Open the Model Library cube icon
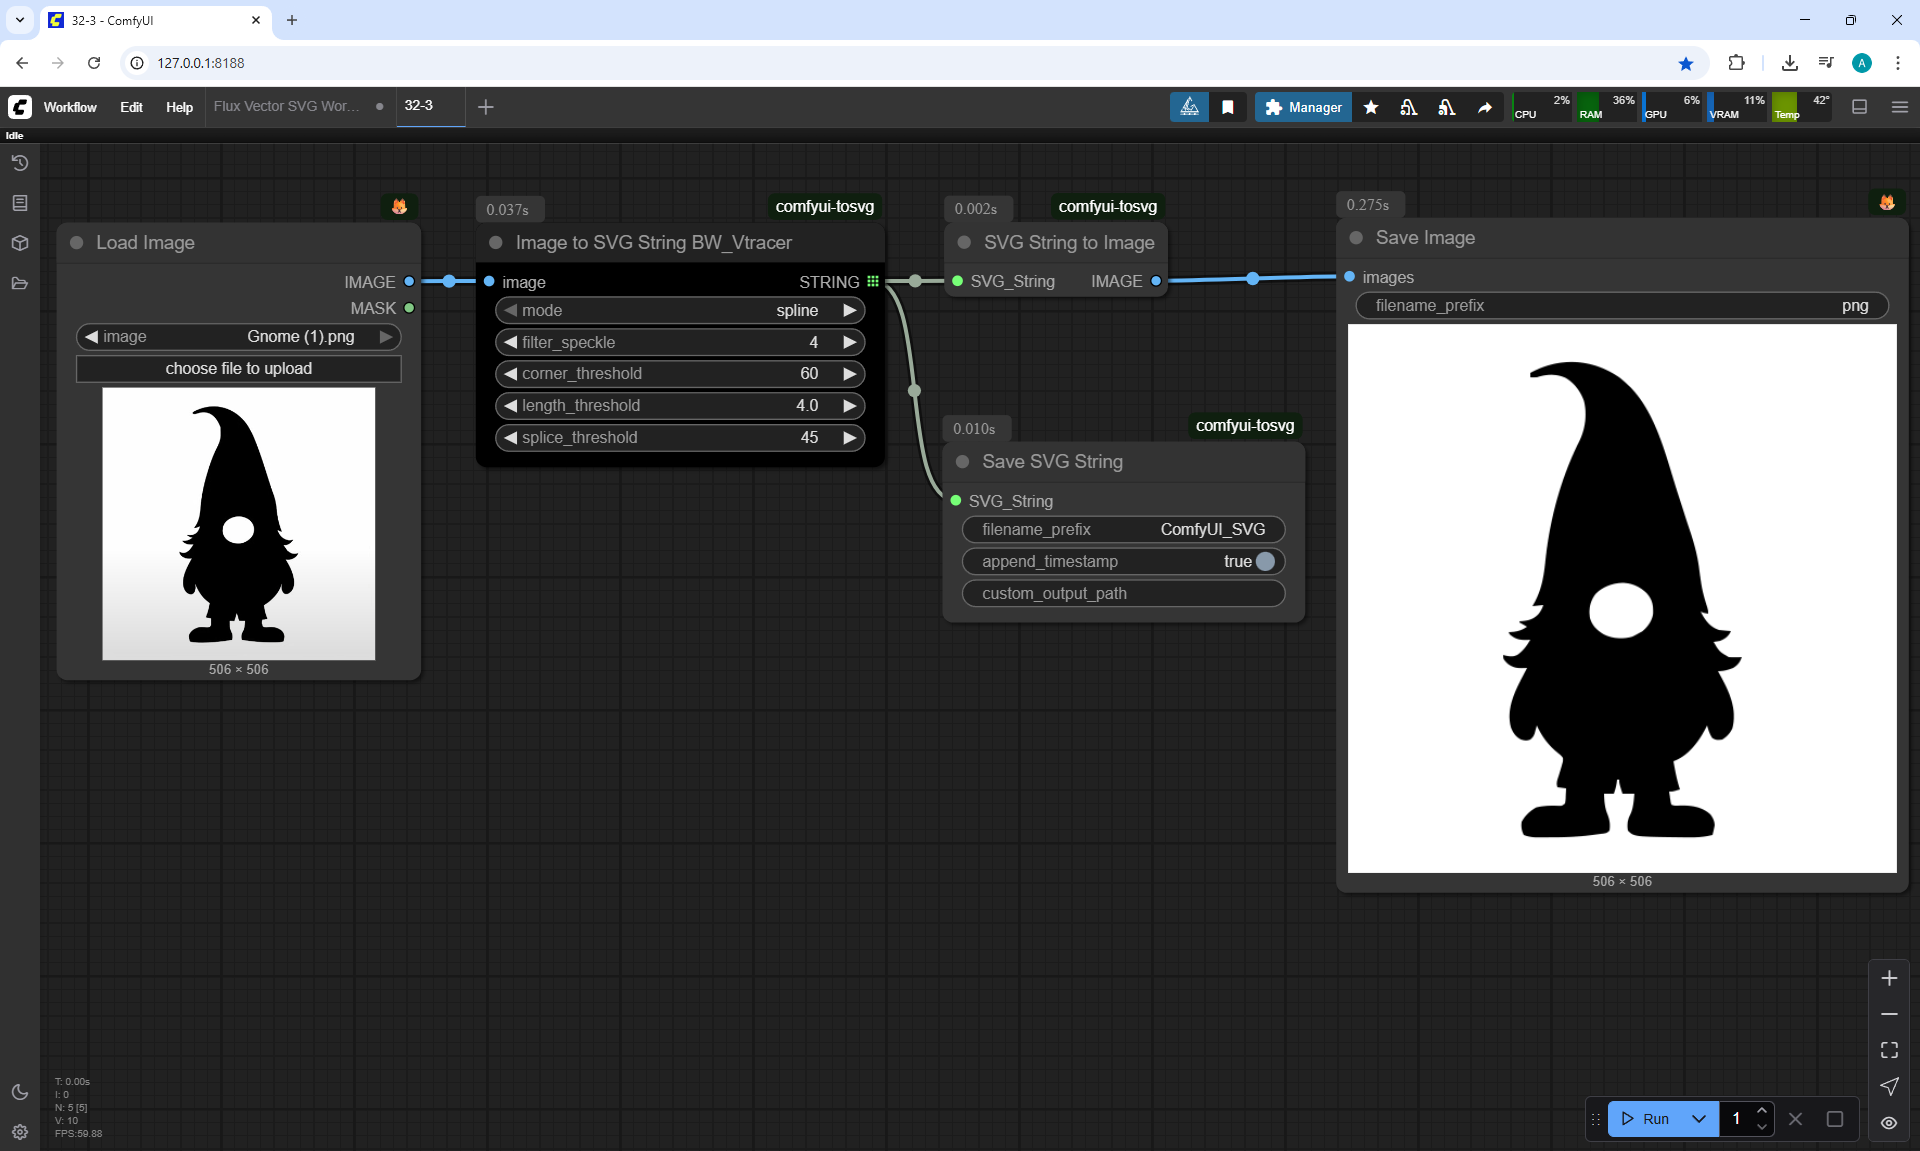This screenshot has height=1151, width=1920. (20, 243)
